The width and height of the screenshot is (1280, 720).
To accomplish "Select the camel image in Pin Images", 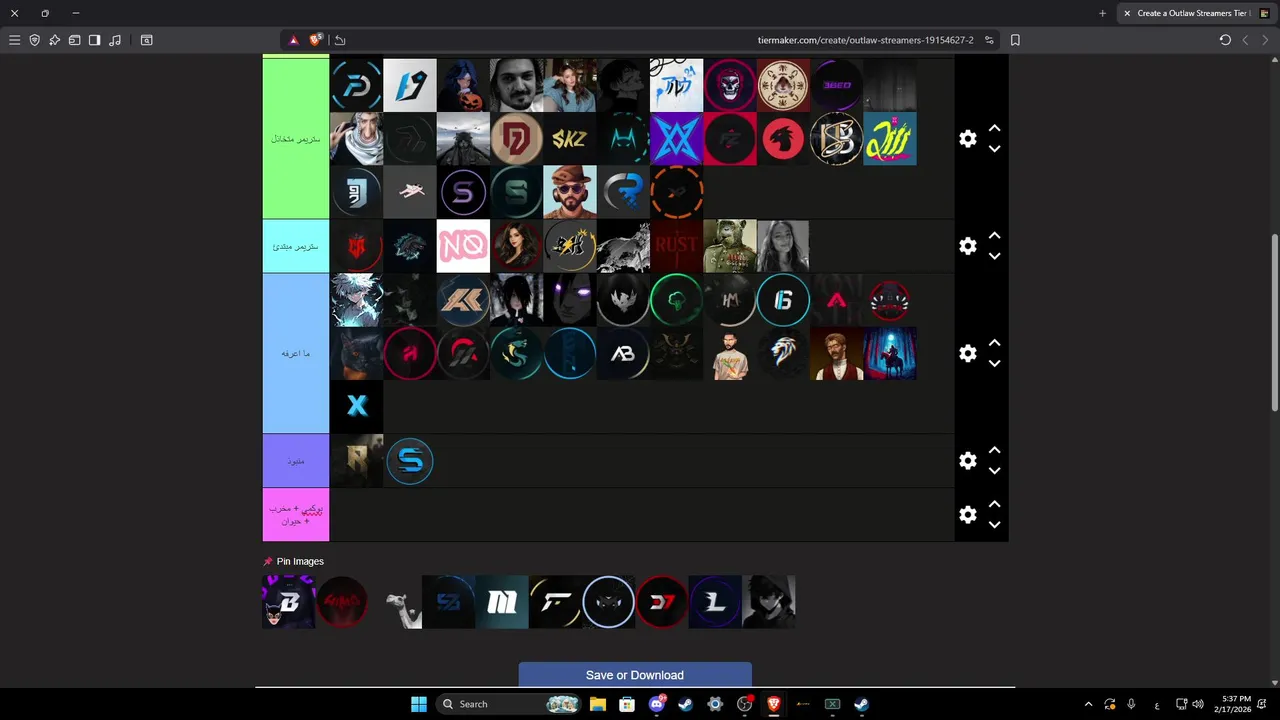I will [395, 602].
